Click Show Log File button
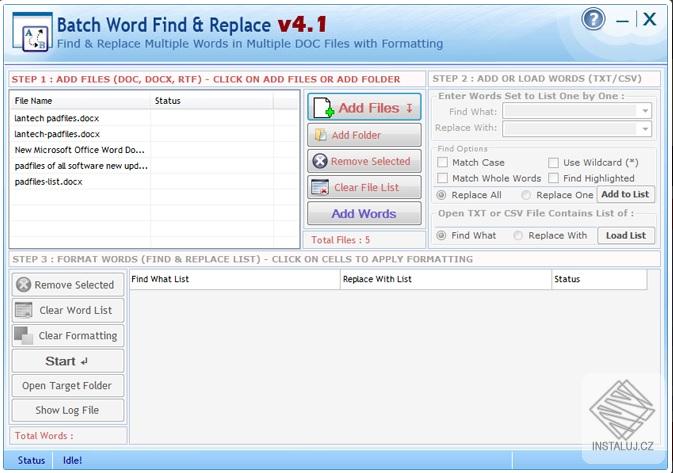673x473 pixels. [x=68, y=410]
